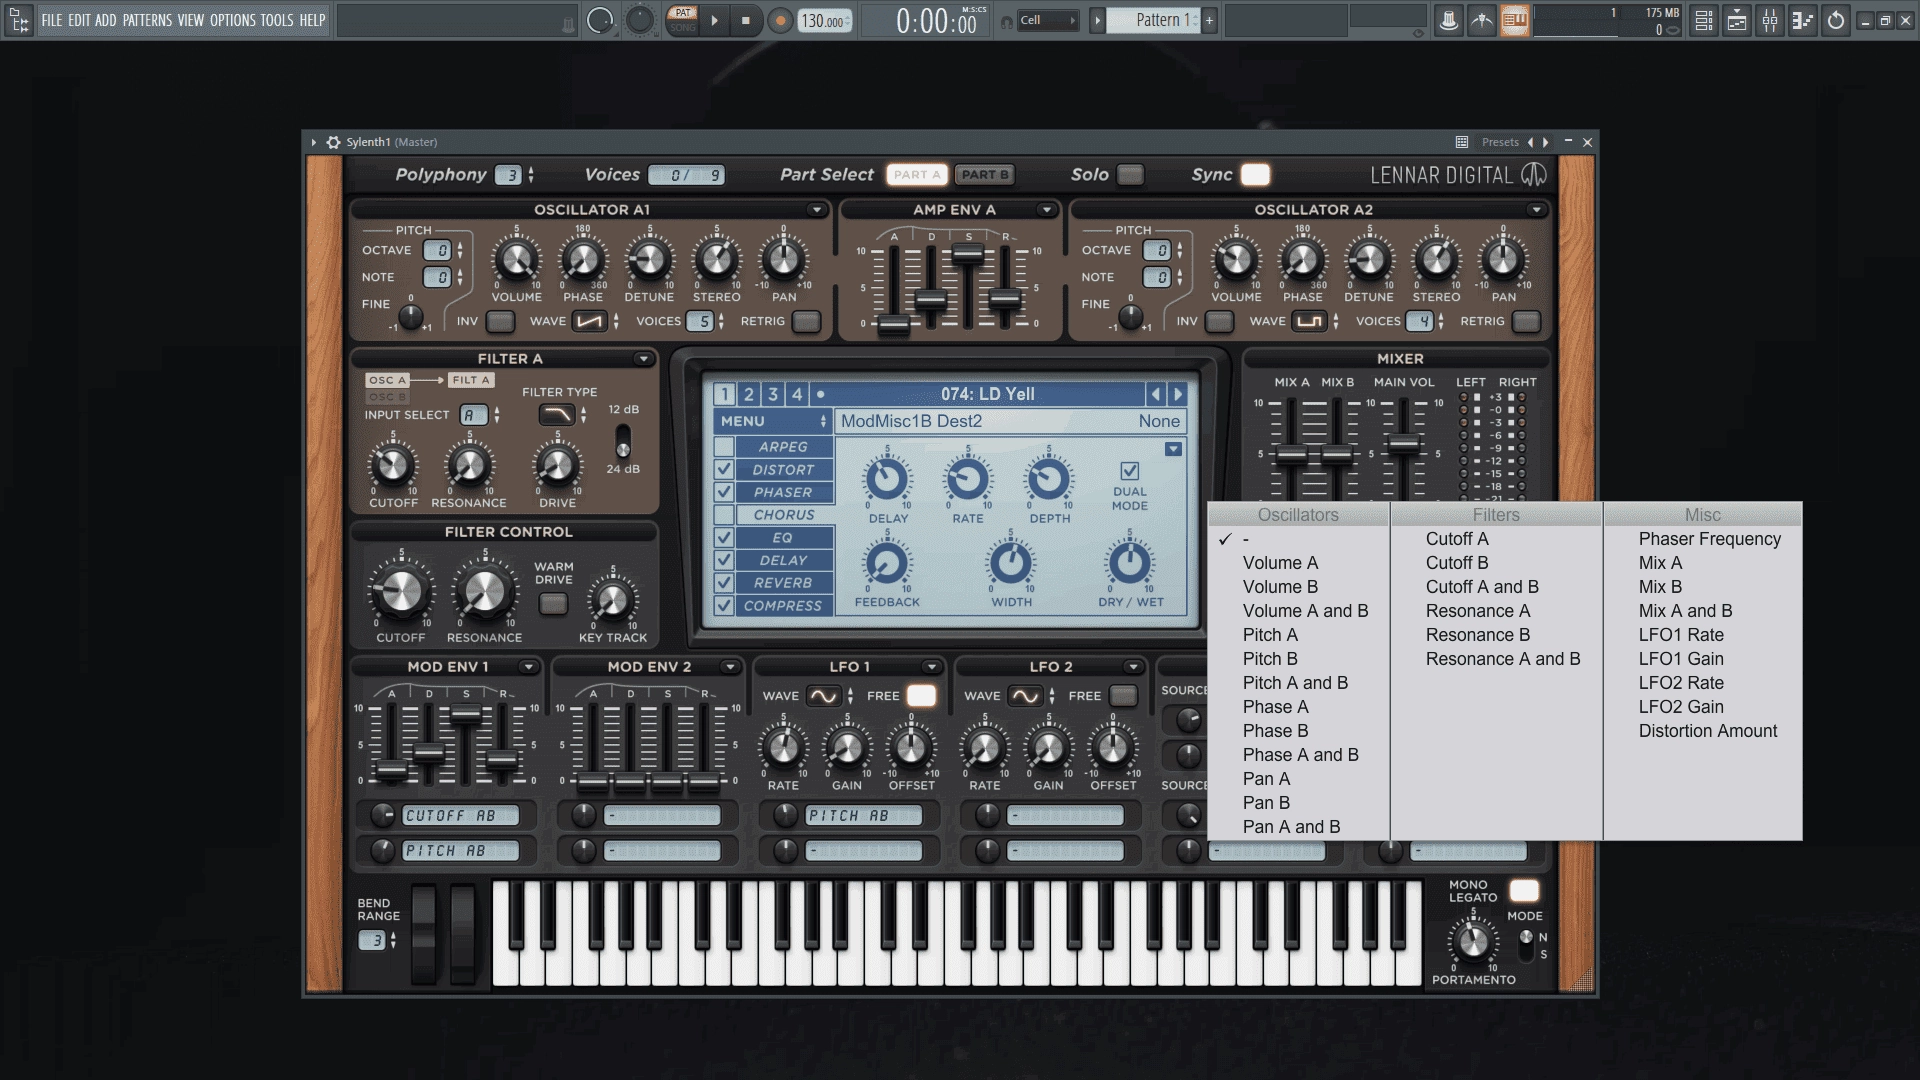Choose Volume A in Oscillators list
This screenshot has height=1080, width=1920.
coord(1280,563)
